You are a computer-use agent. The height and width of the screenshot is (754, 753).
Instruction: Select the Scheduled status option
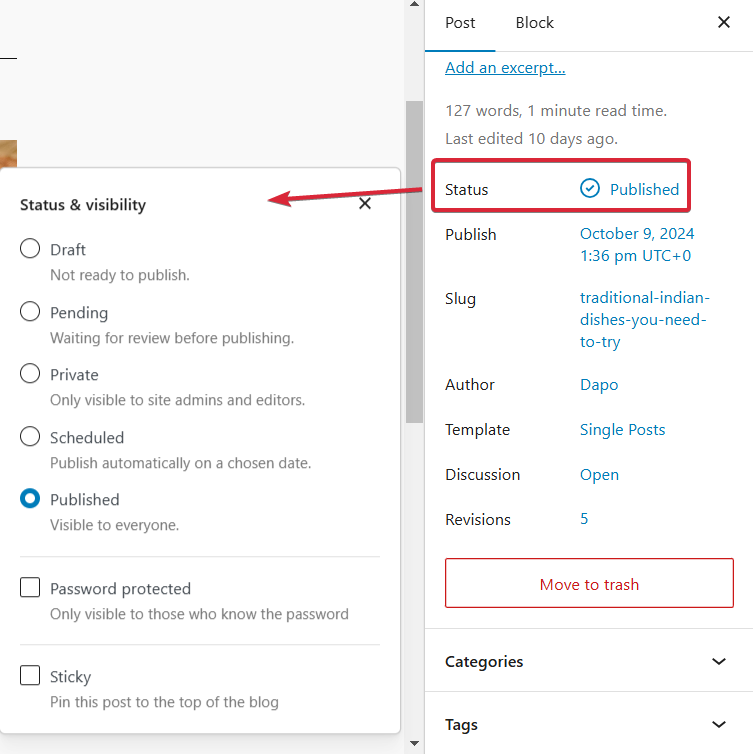coord(31,437)
